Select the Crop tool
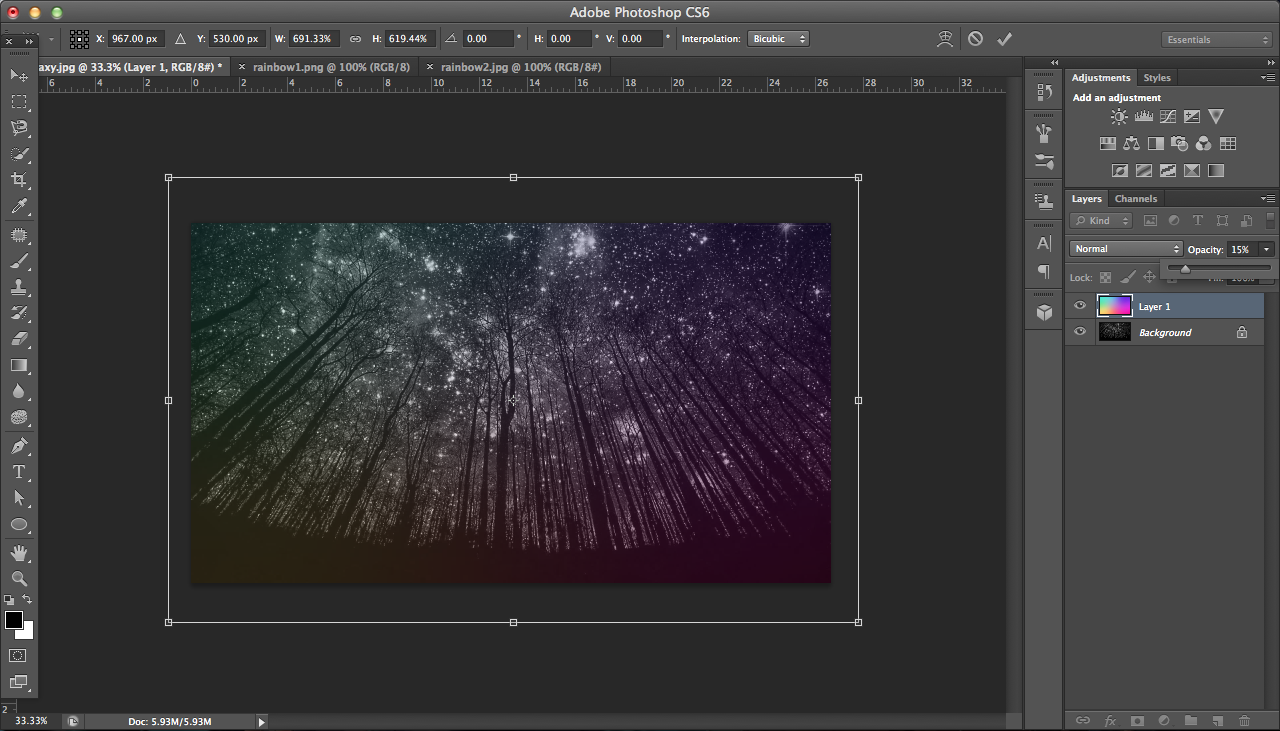Screen dimensions: 1280x731 [19, 180]
